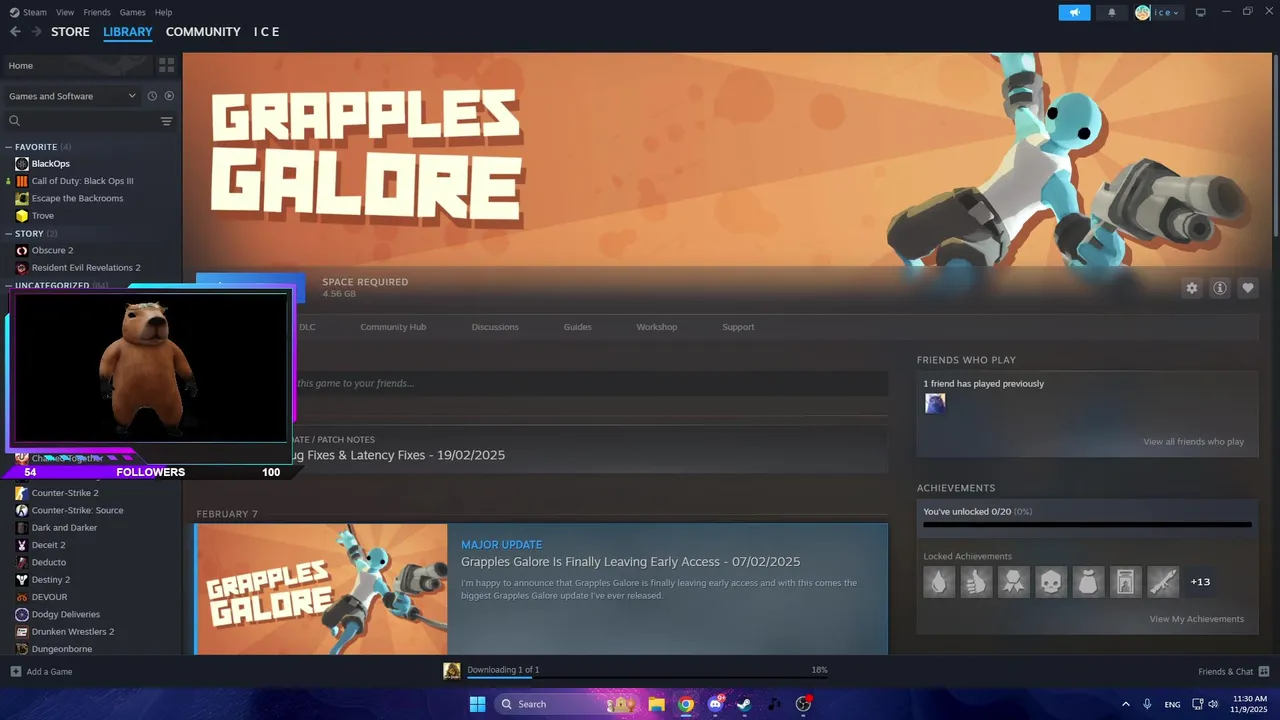Viewport: 1280px width, 720px height.
Task: Open the Community Hub tab
Action: [393, 327]
